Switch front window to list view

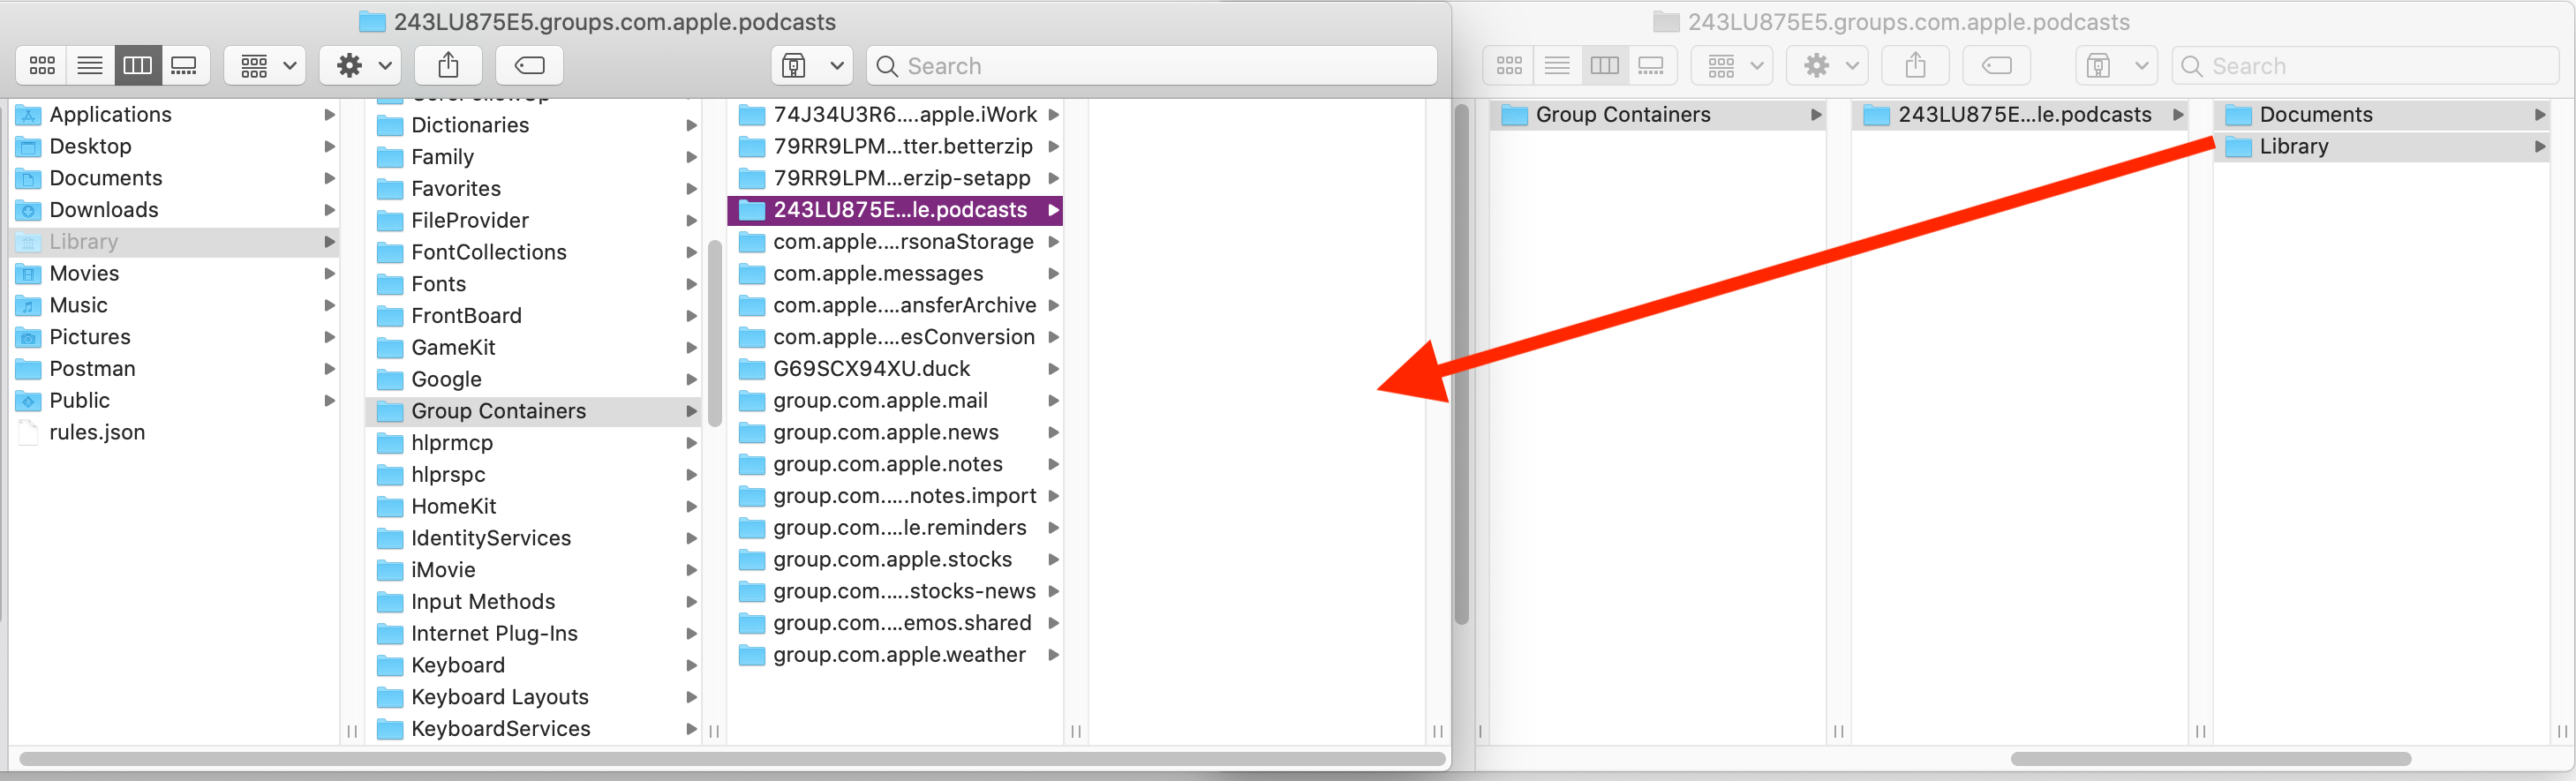pyautogui.click(x=90, y=66)
